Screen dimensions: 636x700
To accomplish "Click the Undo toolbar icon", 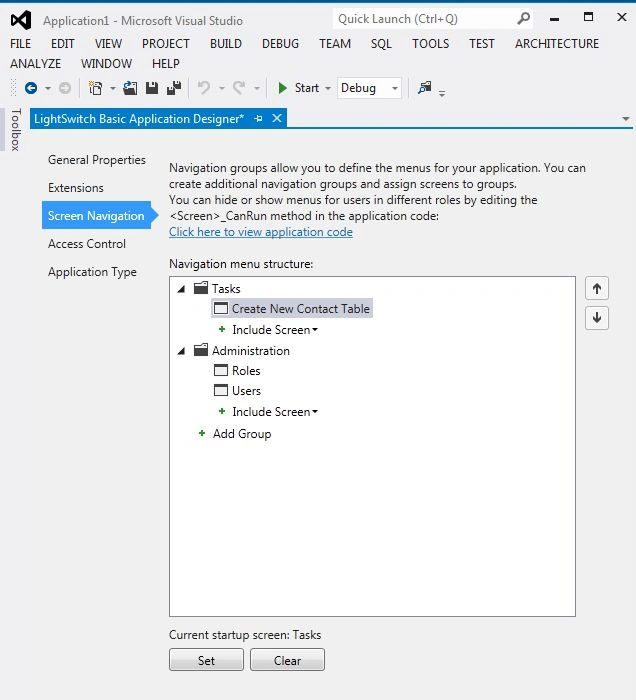I will [204, 88].
